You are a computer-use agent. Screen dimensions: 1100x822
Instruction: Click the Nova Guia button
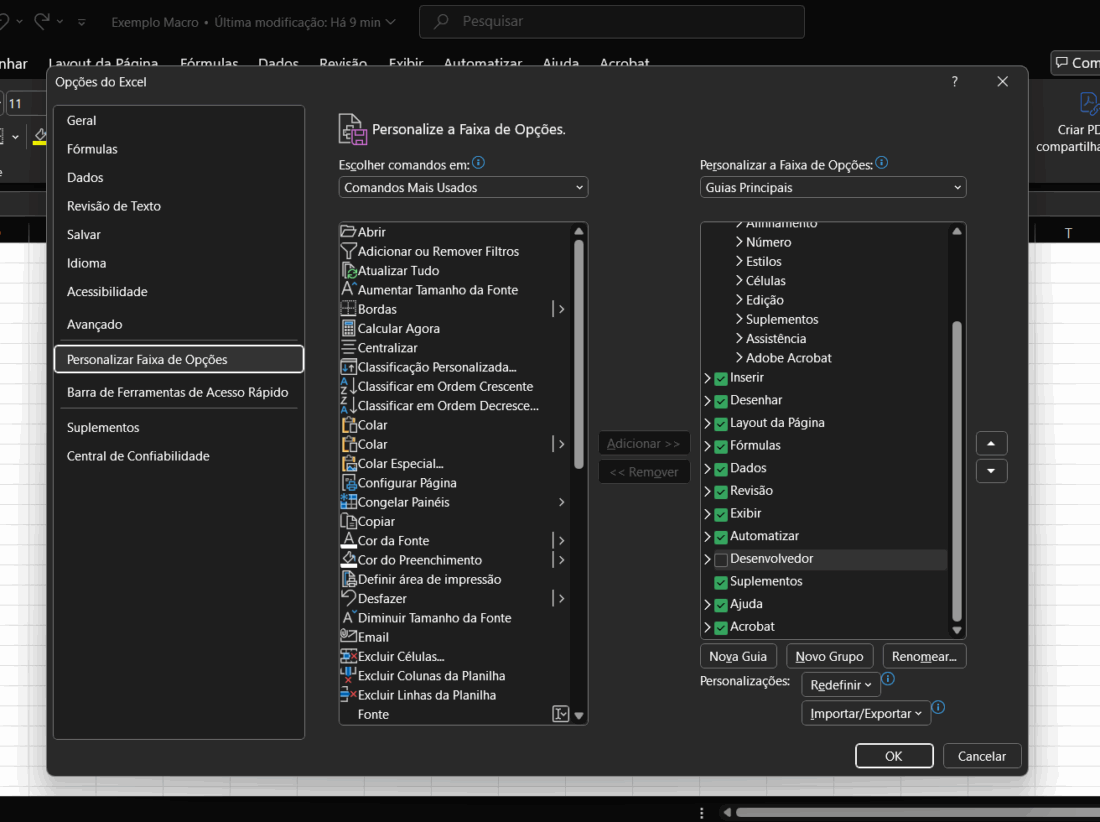point(738,657)
